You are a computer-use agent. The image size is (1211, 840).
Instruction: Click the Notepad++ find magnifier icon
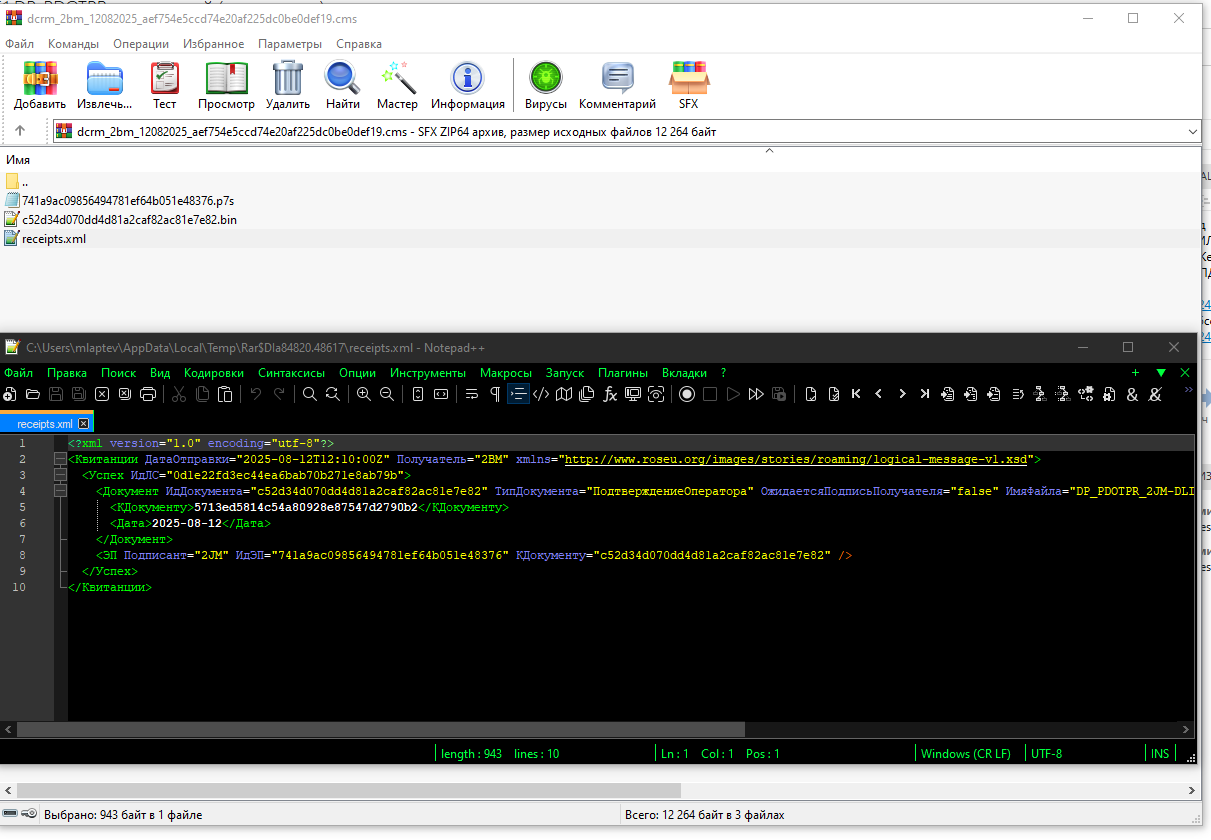tap(310, 394)
